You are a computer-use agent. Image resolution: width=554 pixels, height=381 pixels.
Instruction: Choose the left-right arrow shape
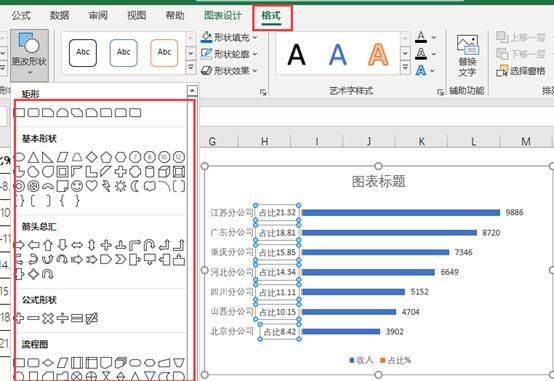pyautogui.click(x=77, y=245)
